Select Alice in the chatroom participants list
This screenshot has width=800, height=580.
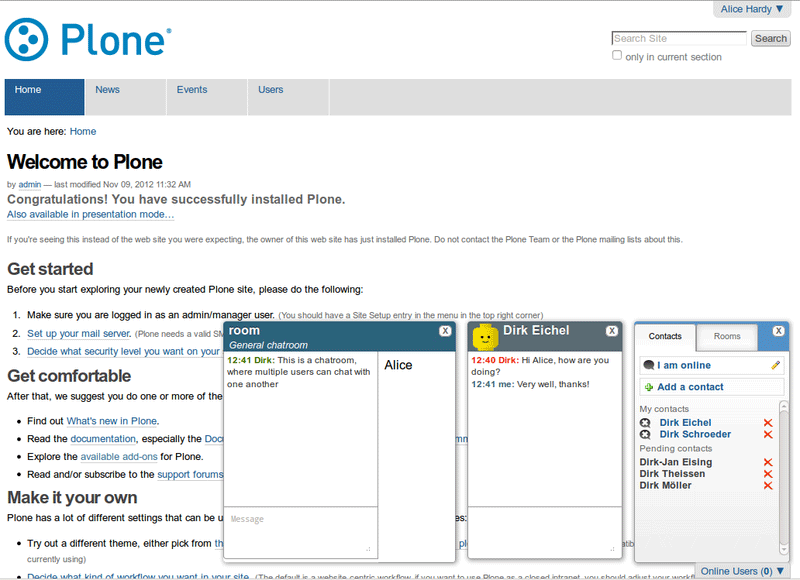[398, 365]
